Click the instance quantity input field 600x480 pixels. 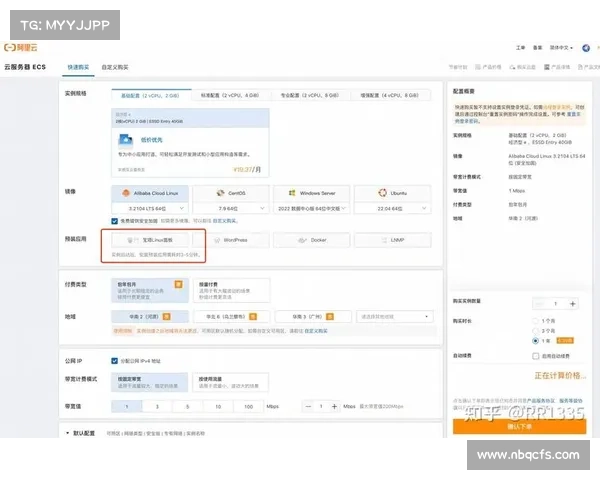pos(556,304)
